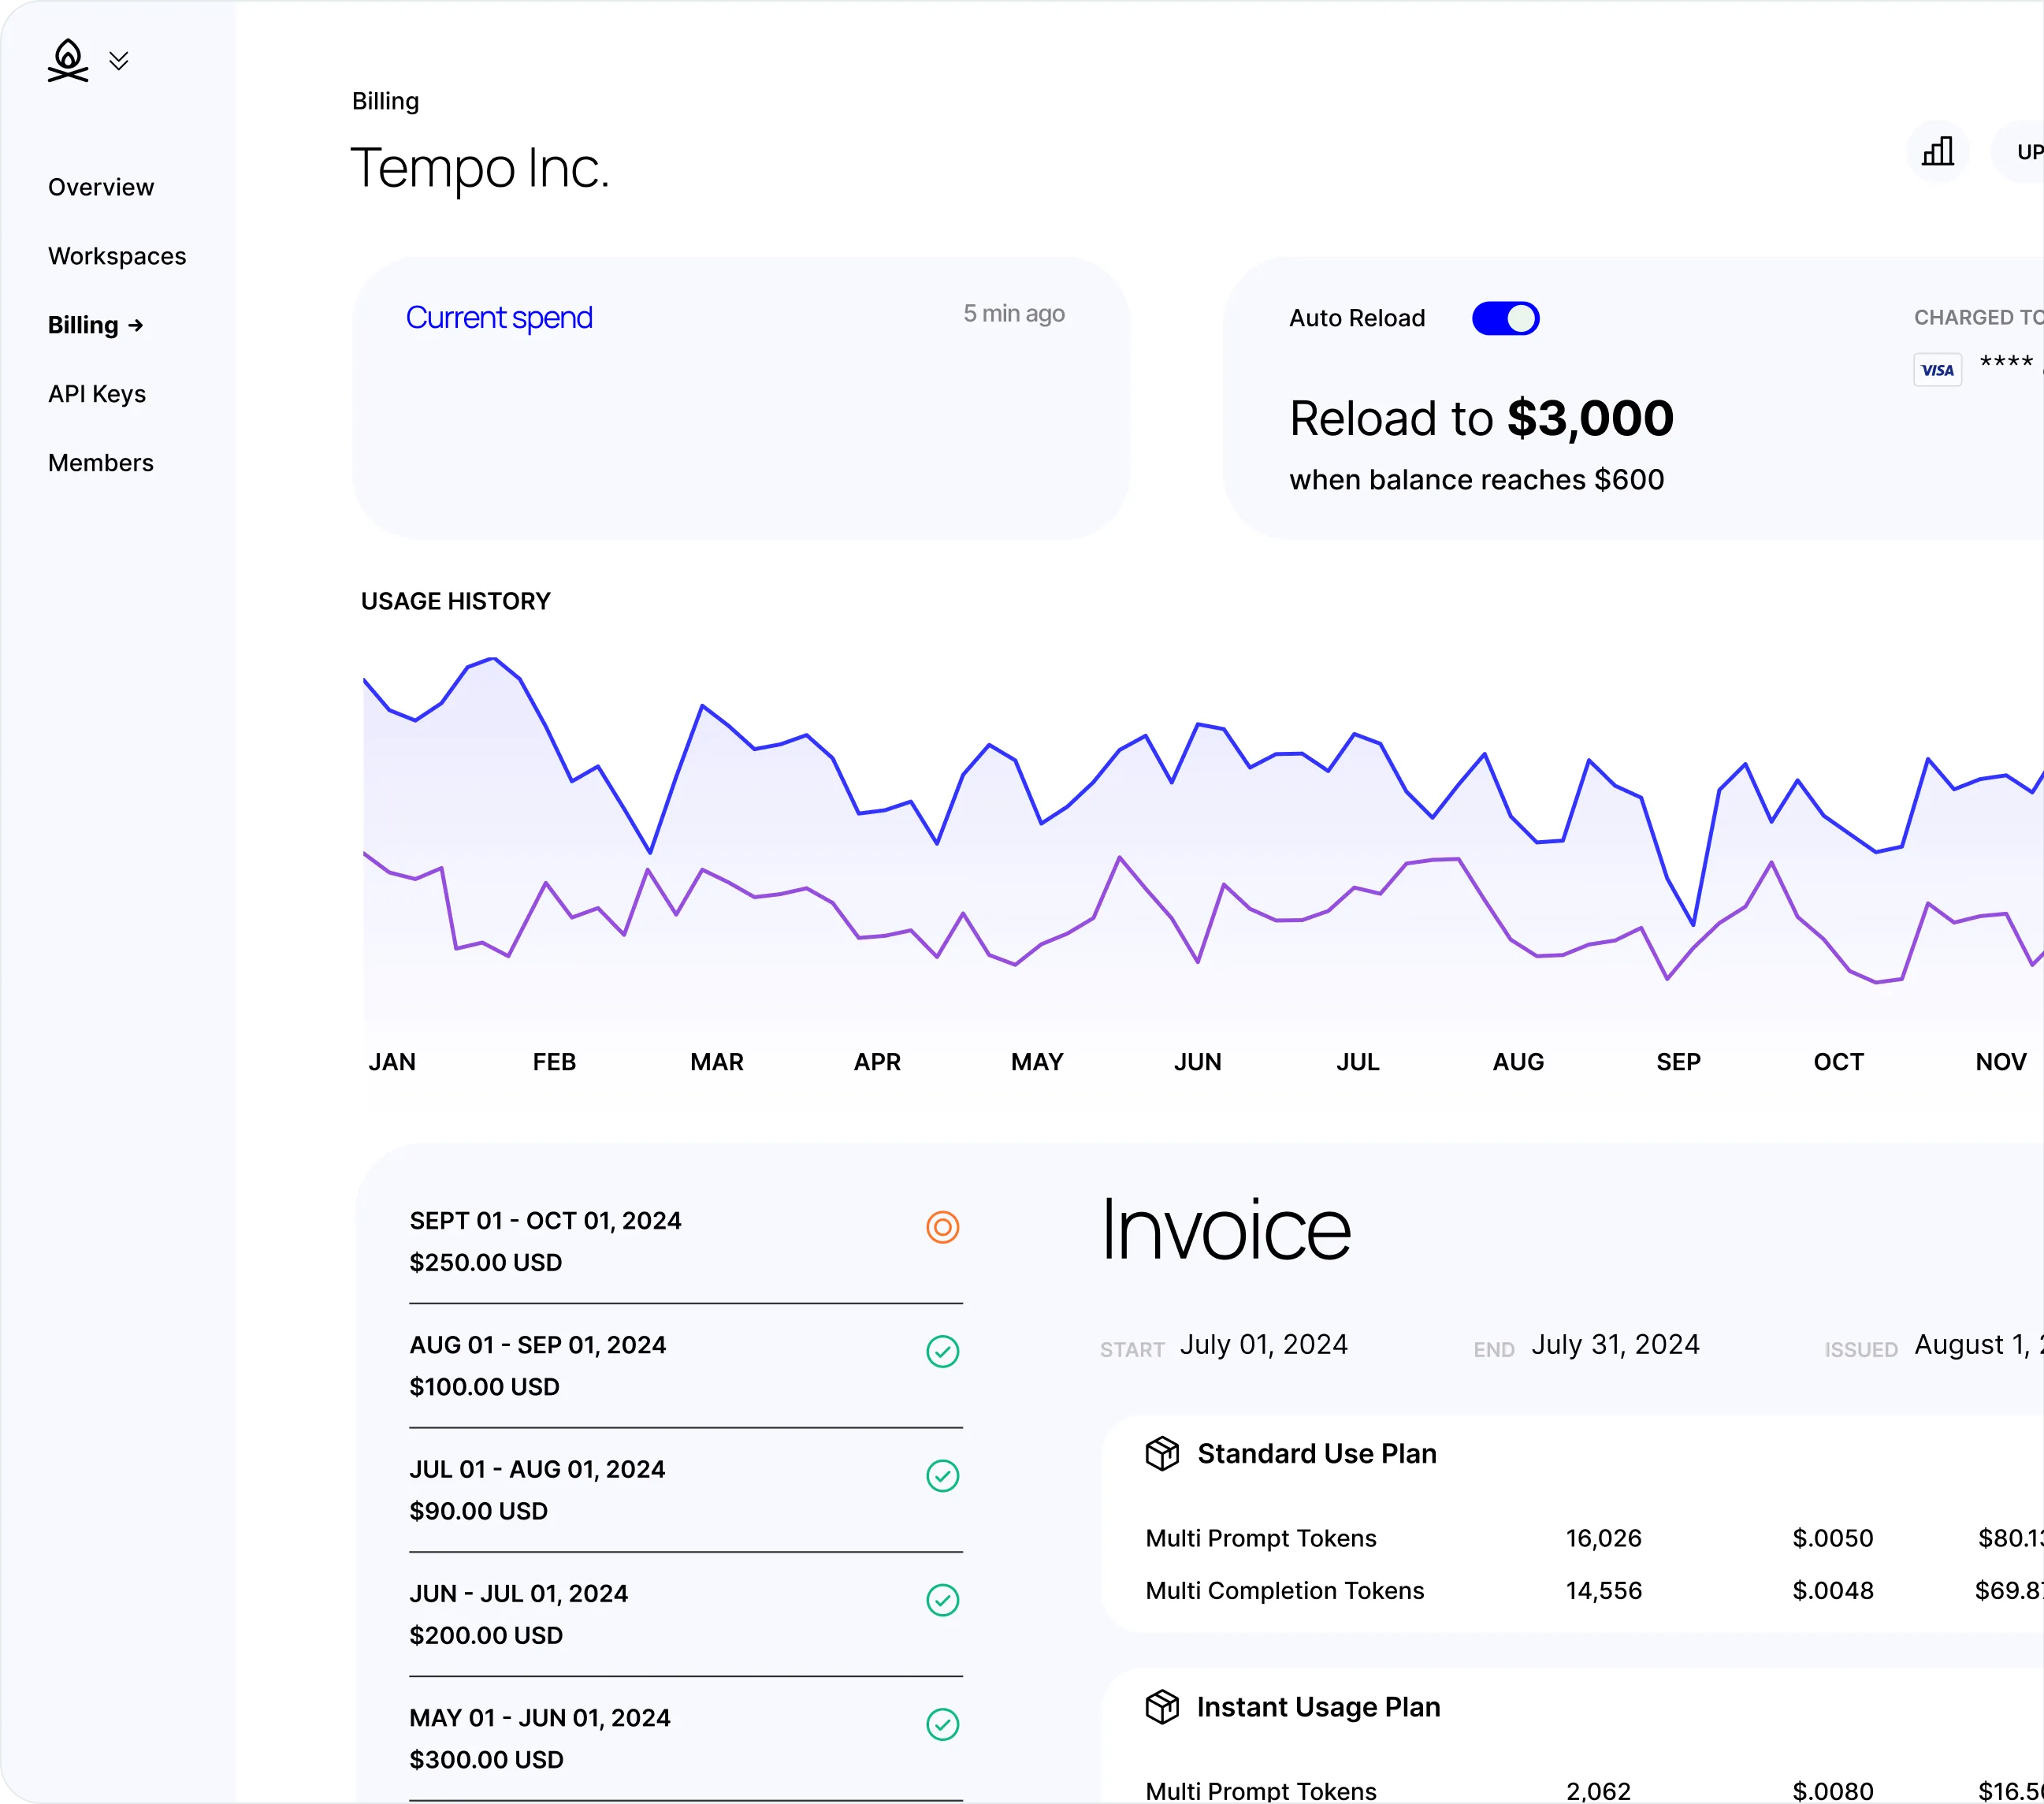Disable the Auto Reload toggle
The image size is (2044, 1804).
pos(1505,319)
